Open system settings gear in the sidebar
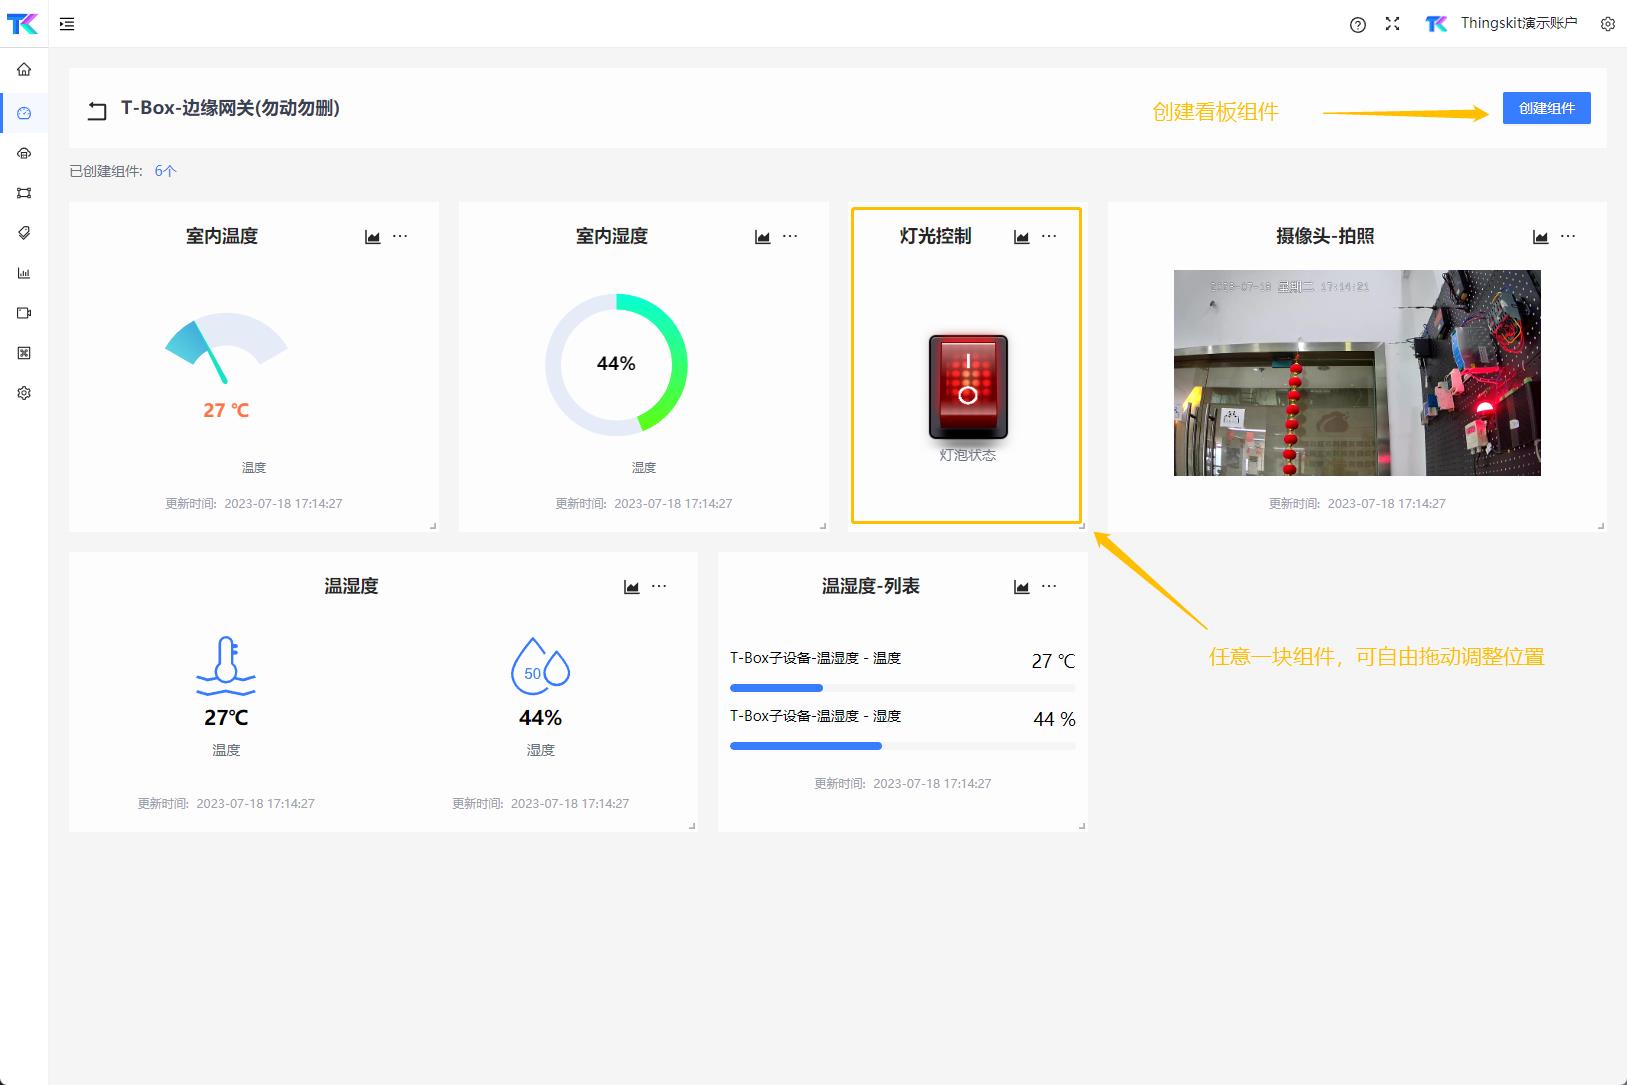Image resolution: width=1627 pixels, height=1085 pixels. (x=24, y=393)
